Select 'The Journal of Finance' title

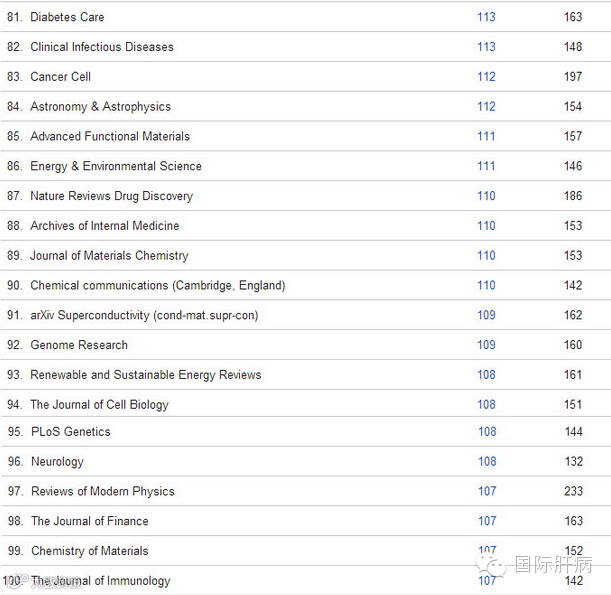pos(90,521)
